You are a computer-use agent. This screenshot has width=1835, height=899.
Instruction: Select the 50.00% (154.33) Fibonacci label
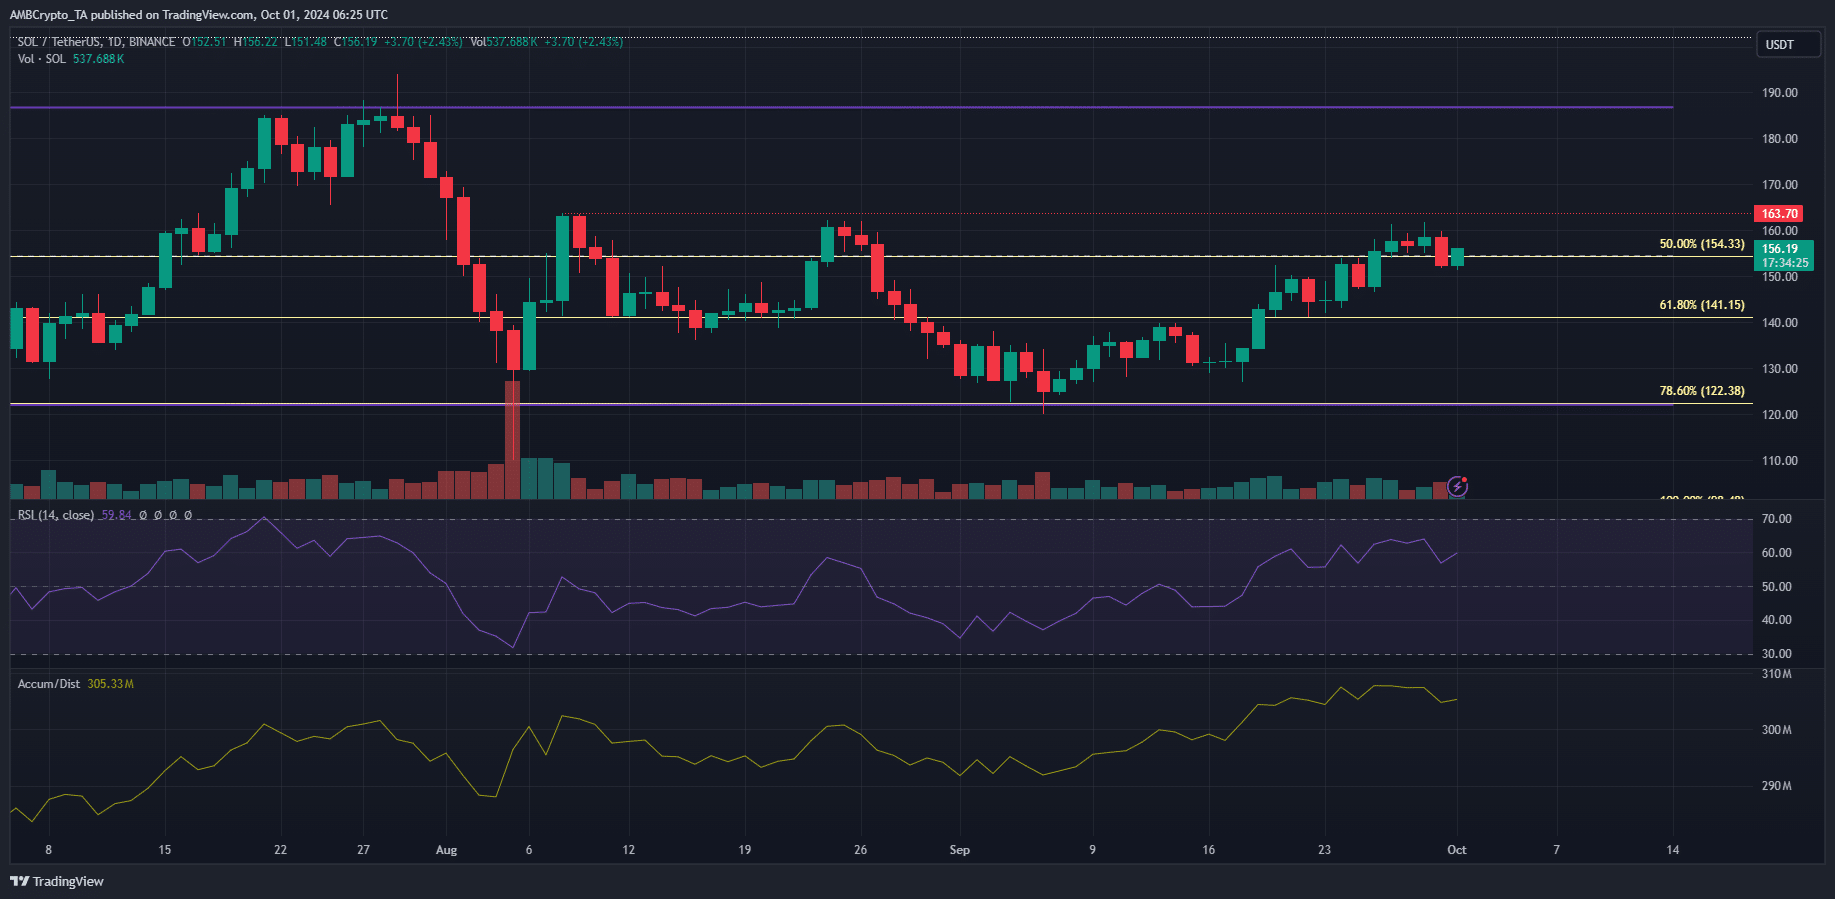[x=1702, y=244]
